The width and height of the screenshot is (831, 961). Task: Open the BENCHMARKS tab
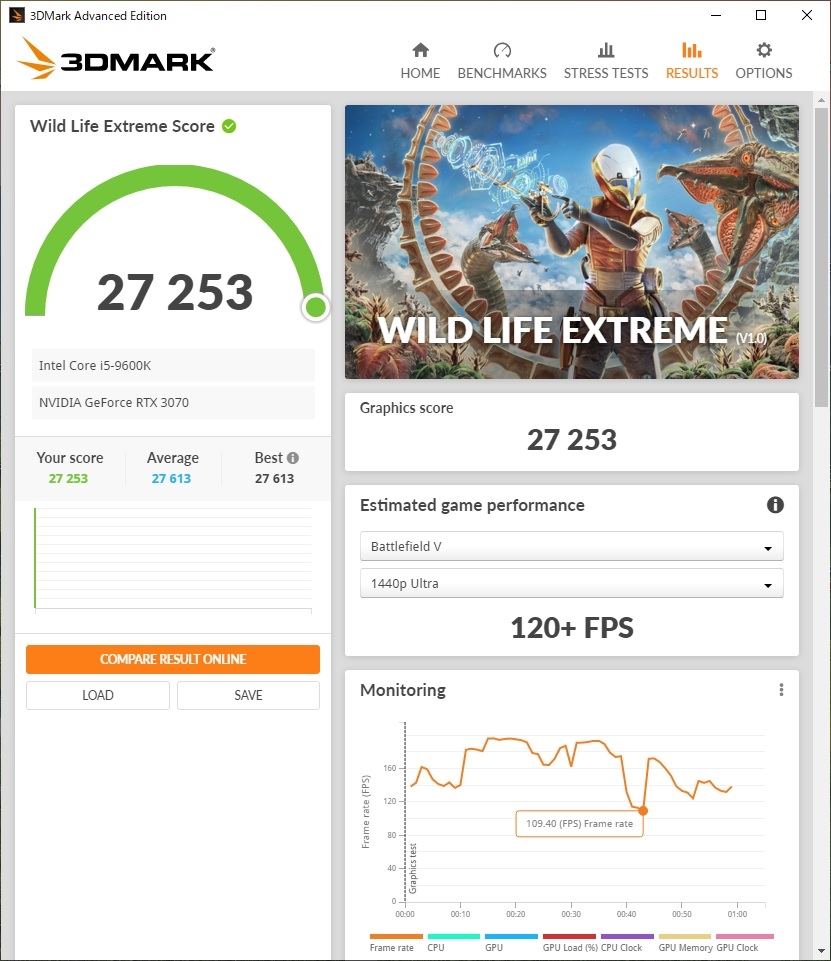502,61
